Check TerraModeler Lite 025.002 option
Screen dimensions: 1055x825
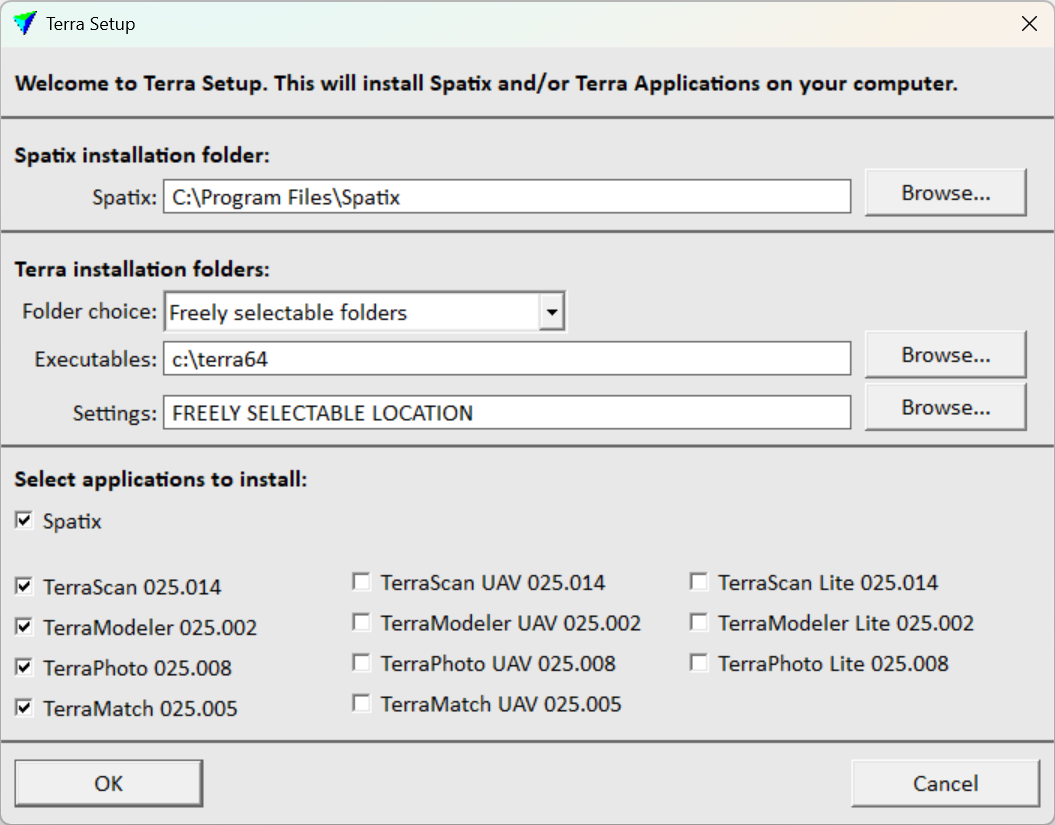pyautogui.click(x=699, y=623)
